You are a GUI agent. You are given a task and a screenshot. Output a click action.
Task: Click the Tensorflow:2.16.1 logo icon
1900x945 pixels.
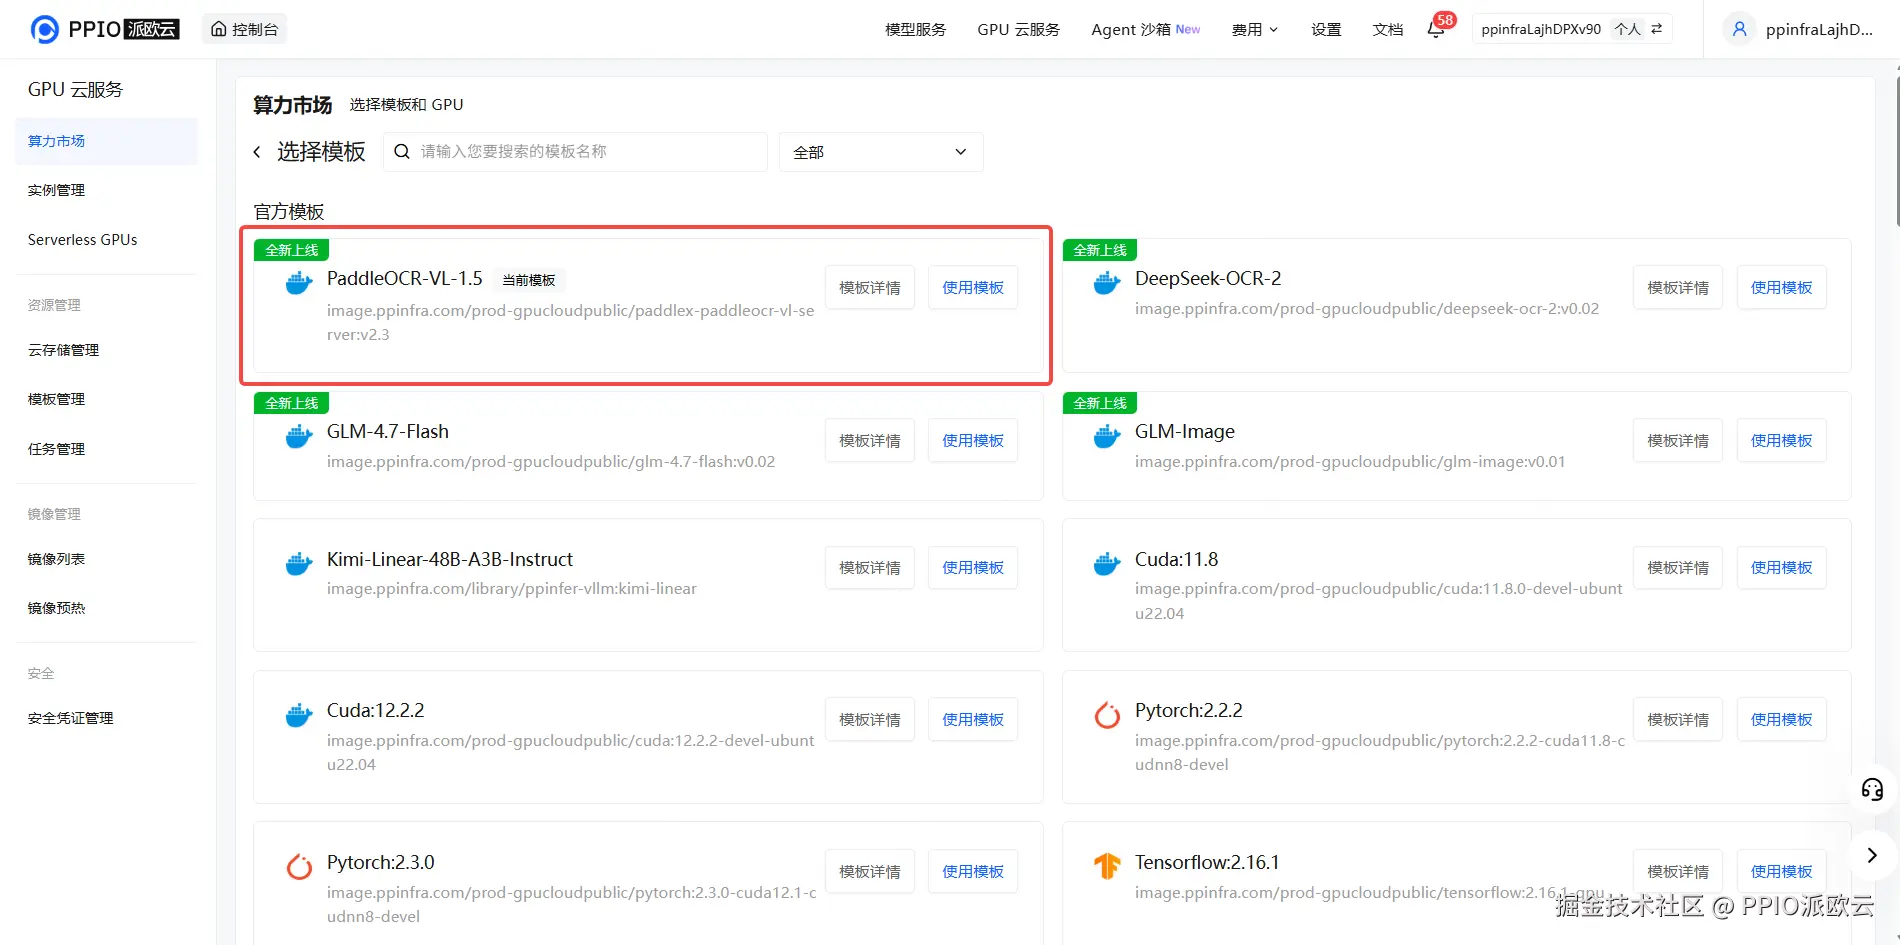[1107, 866]
